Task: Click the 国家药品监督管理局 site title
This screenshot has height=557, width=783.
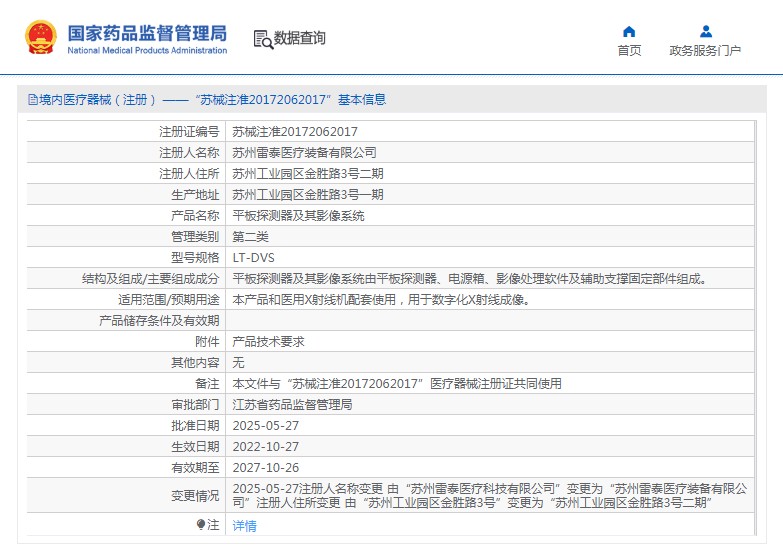Action: pyautogui.click(x=147, y=32)
